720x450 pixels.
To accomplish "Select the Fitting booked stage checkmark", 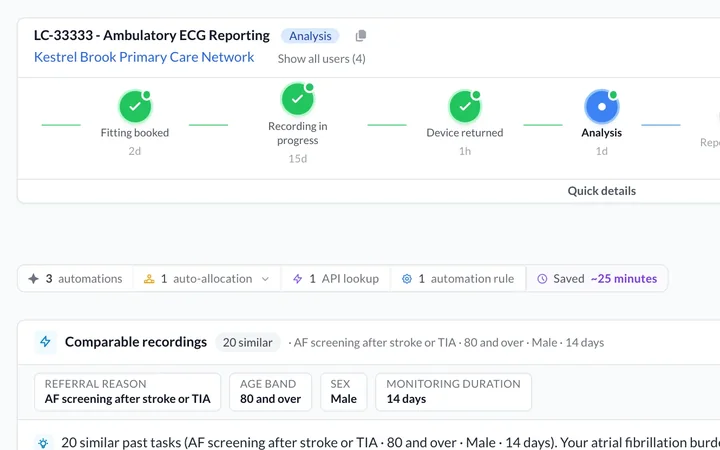I will click(135, 107).
